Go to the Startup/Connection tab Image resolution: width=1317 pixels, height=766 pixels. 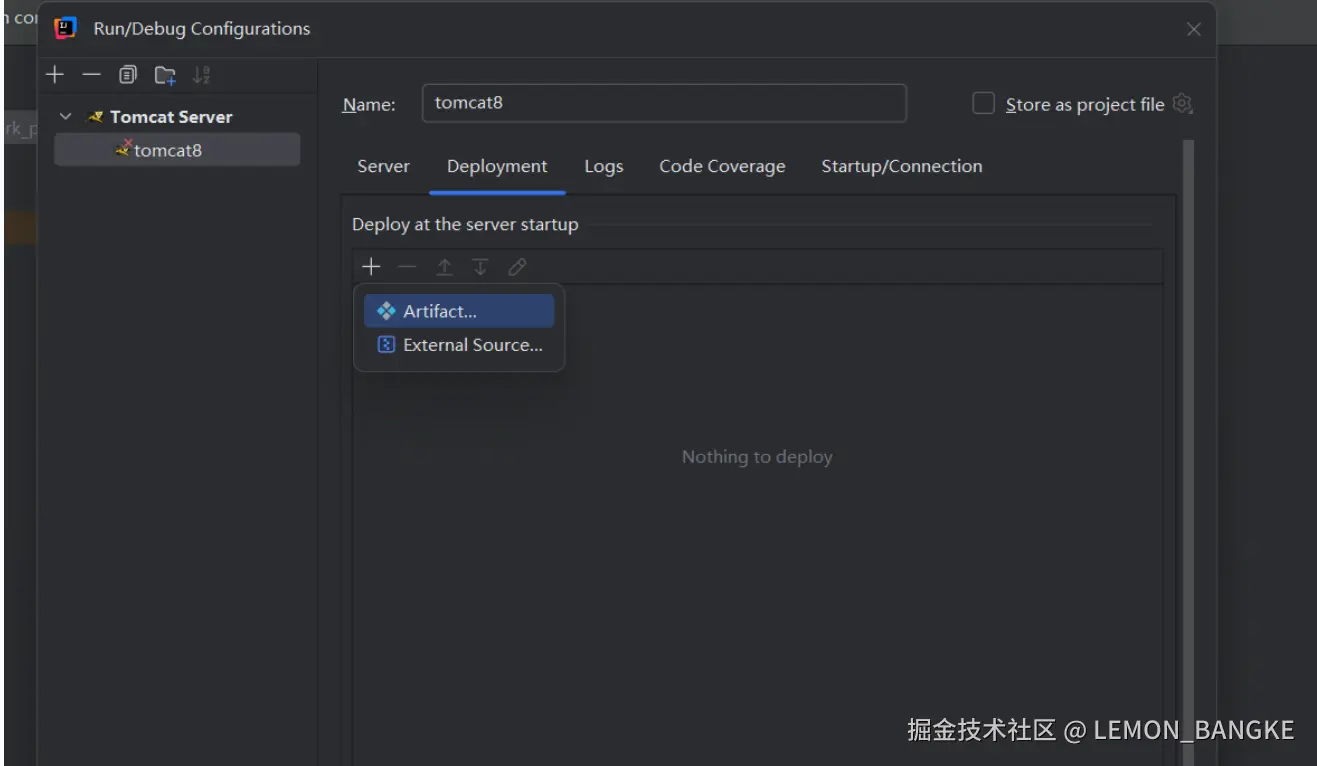[x=902, y=167]
